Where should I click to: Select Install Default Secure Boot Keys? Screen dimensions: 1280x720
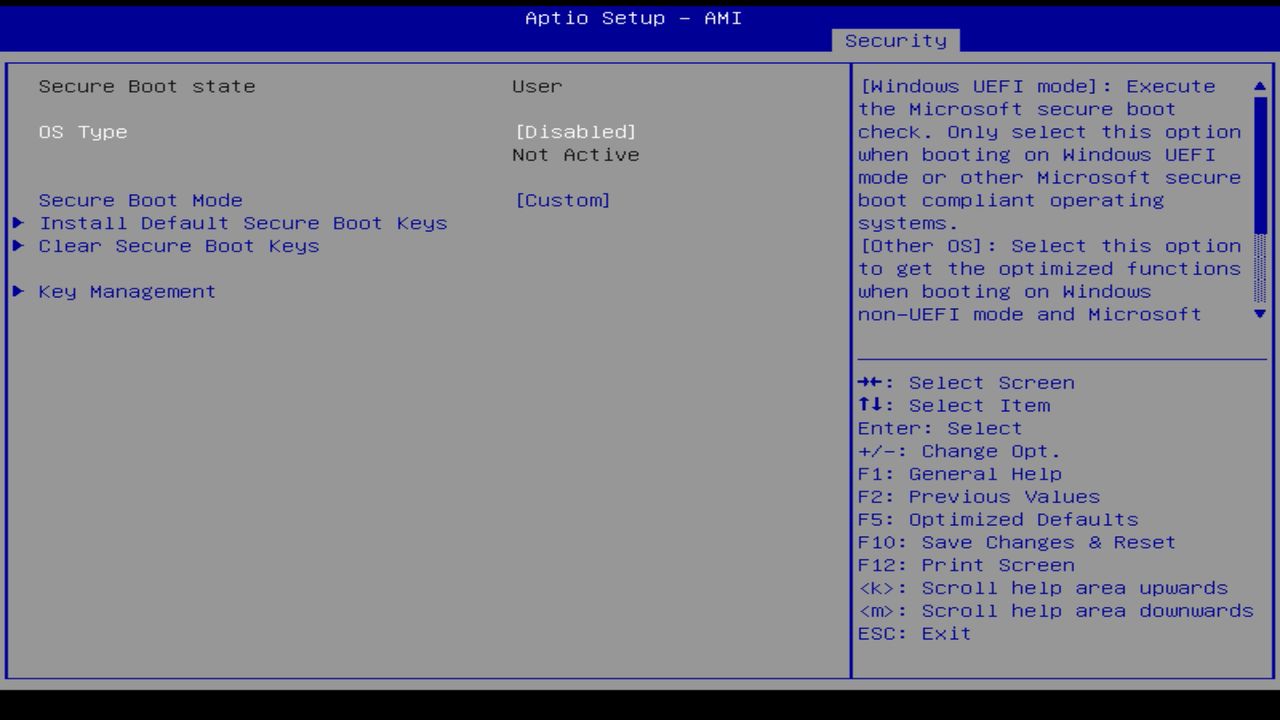242,223
